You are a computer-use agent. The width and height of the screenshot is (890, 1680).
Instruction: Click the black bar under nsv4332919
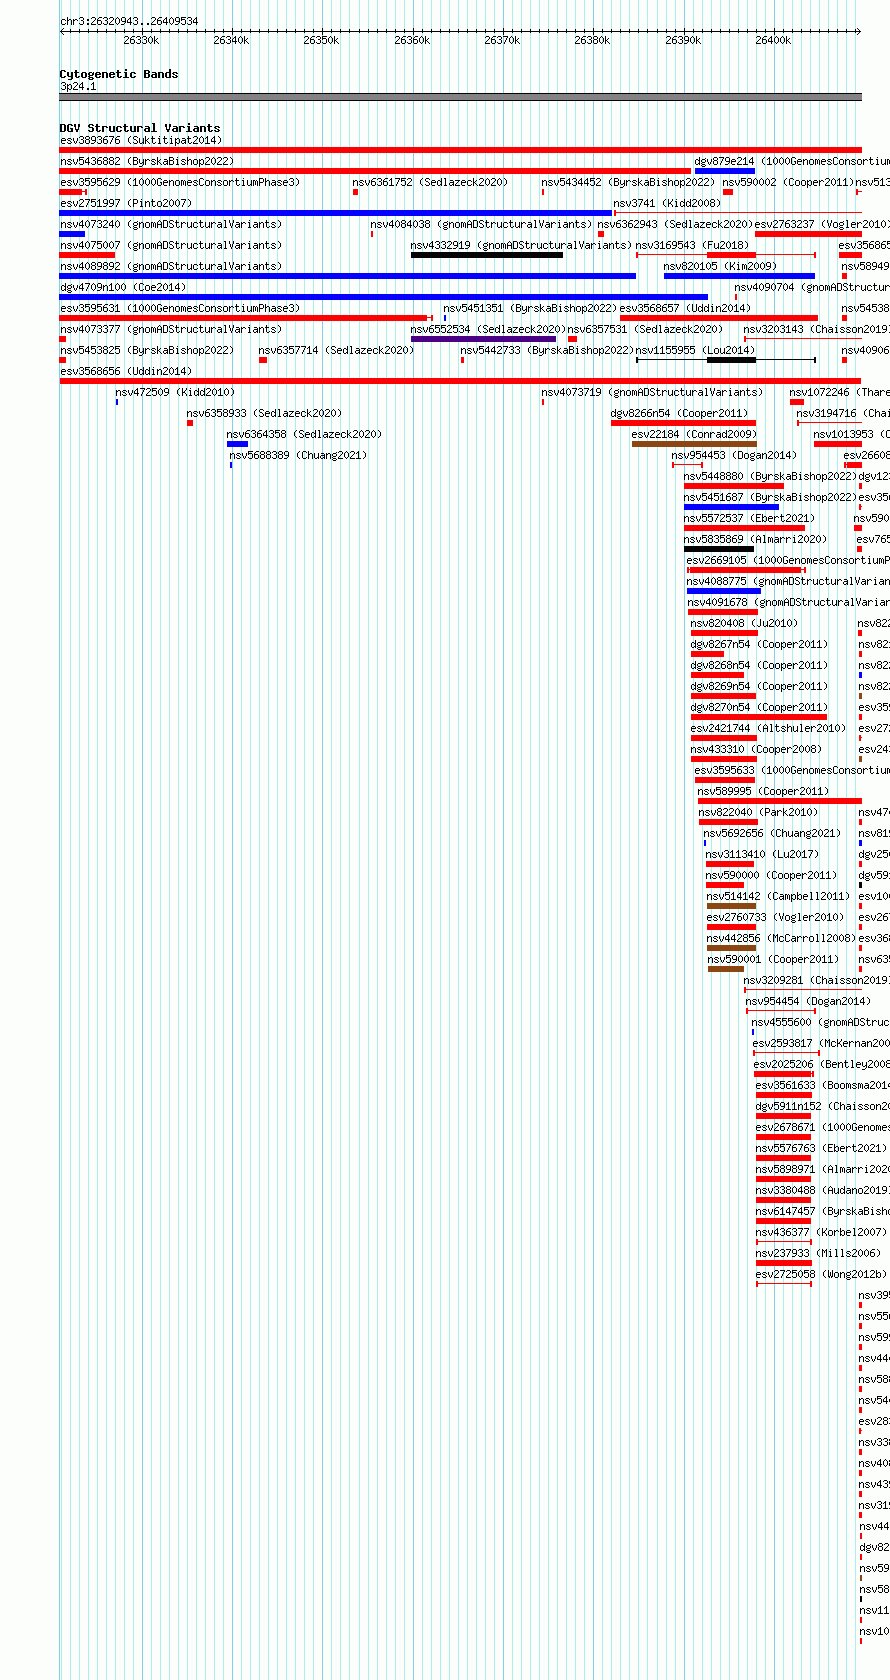487,255
